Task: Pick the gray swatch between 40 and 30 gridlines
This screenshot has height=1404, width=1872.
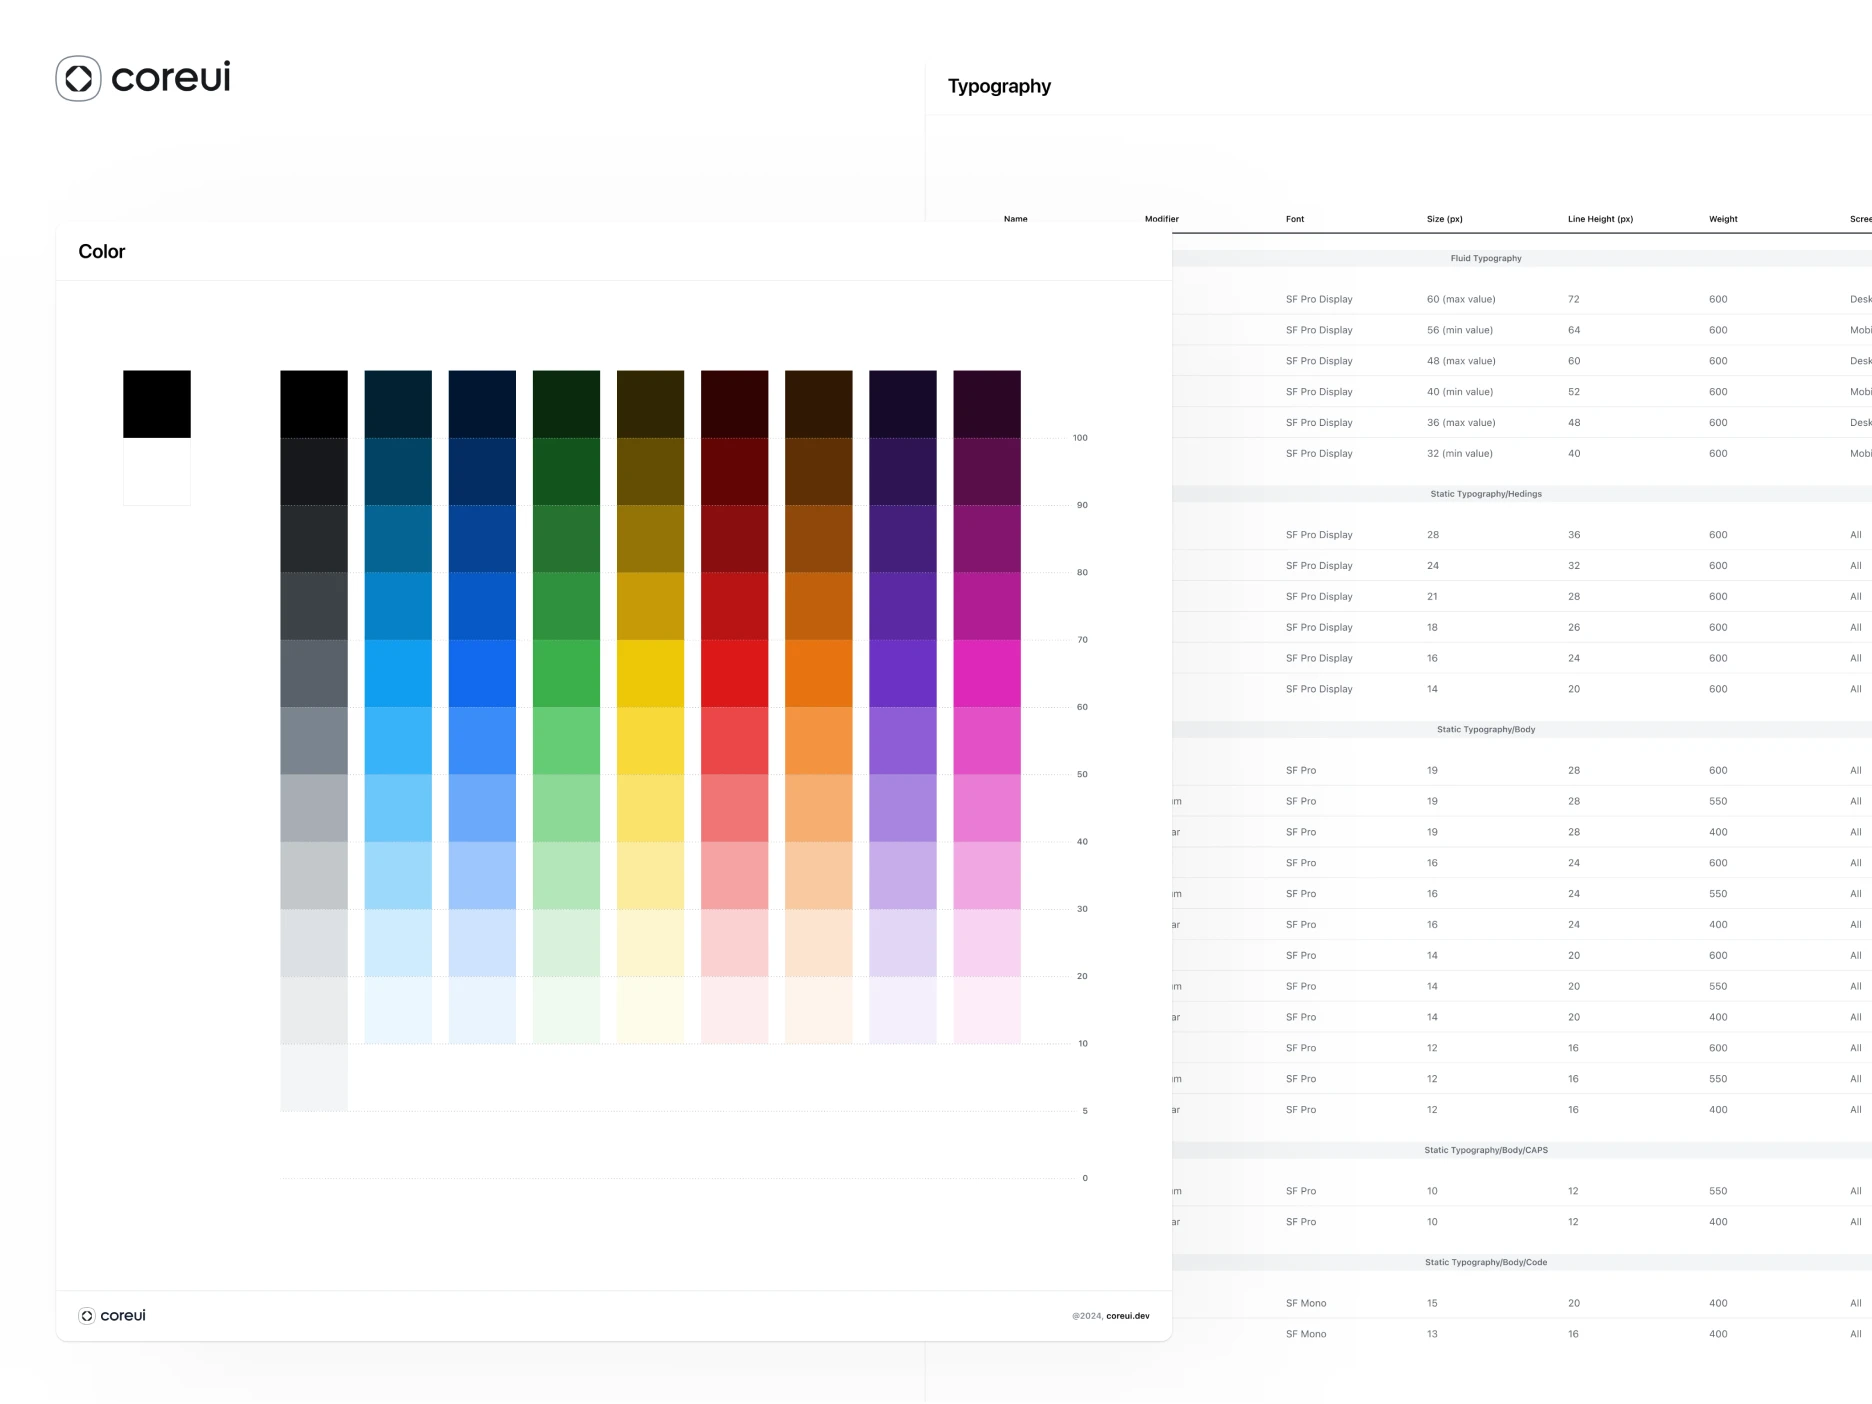Action: 314,875
